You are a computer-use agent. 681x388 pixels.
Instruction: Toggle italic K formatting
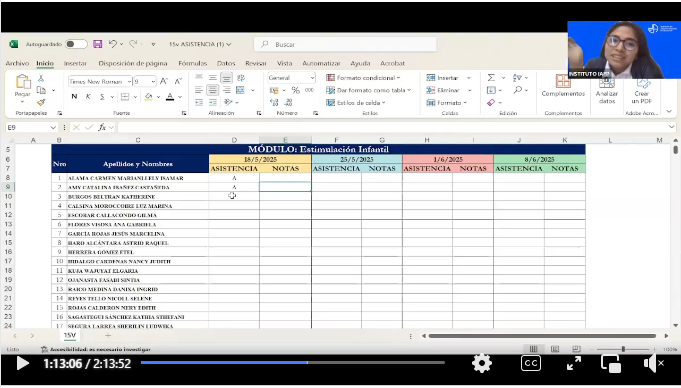coord(88,96)
